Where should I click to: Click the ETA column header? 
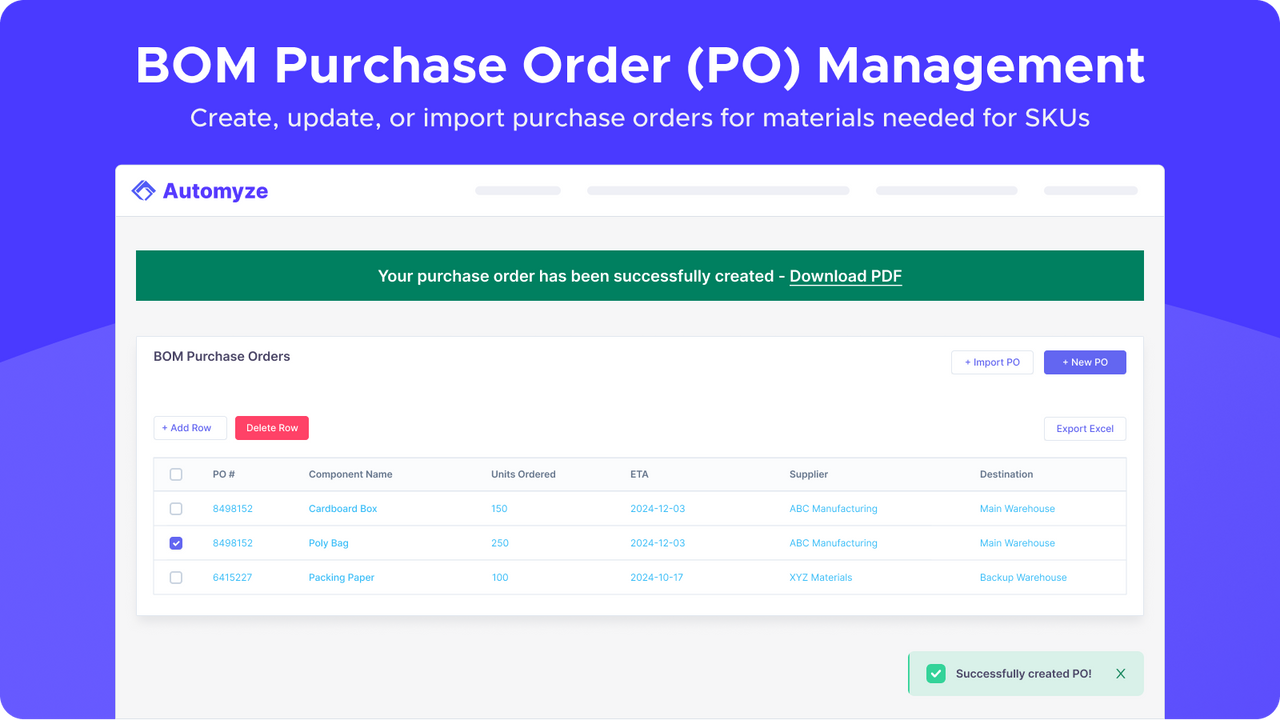coord(639,474)
